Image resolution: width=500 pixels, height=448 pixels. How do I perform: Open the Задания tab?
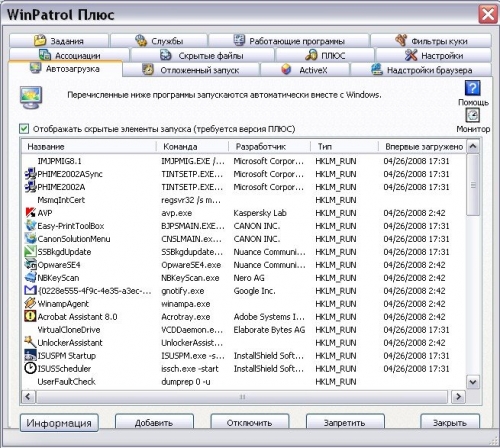(x=59, y=41)
